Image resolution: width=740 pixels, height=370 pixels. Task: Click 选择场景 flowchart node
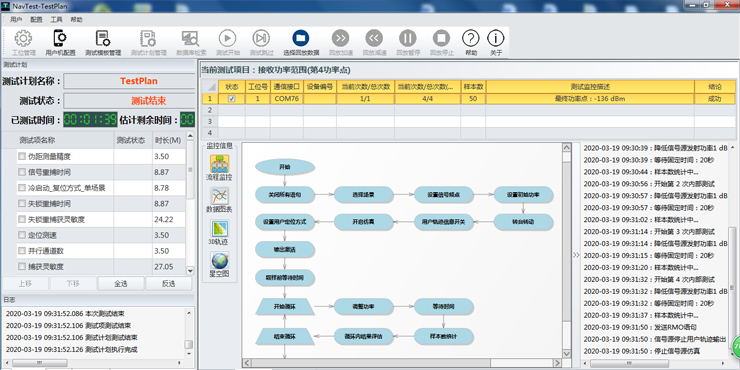364,194
